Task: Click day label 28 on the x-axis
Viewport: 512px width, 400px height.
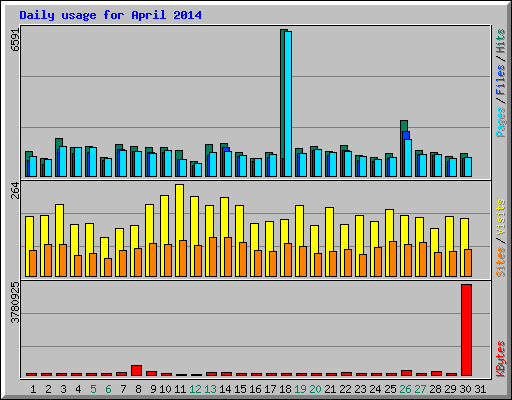Action: pos(435,389)
